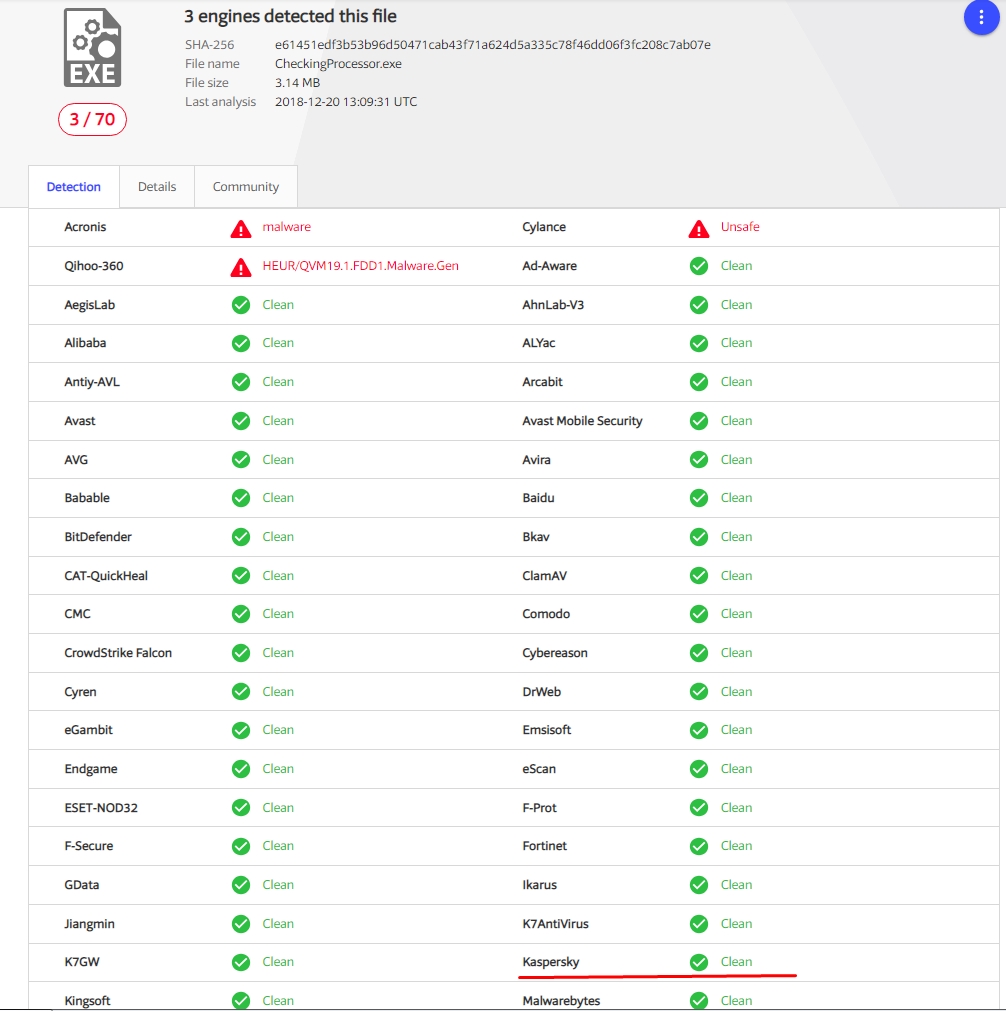
Task: Click the SHA-256 hash value
Action: tap(493, 44)
